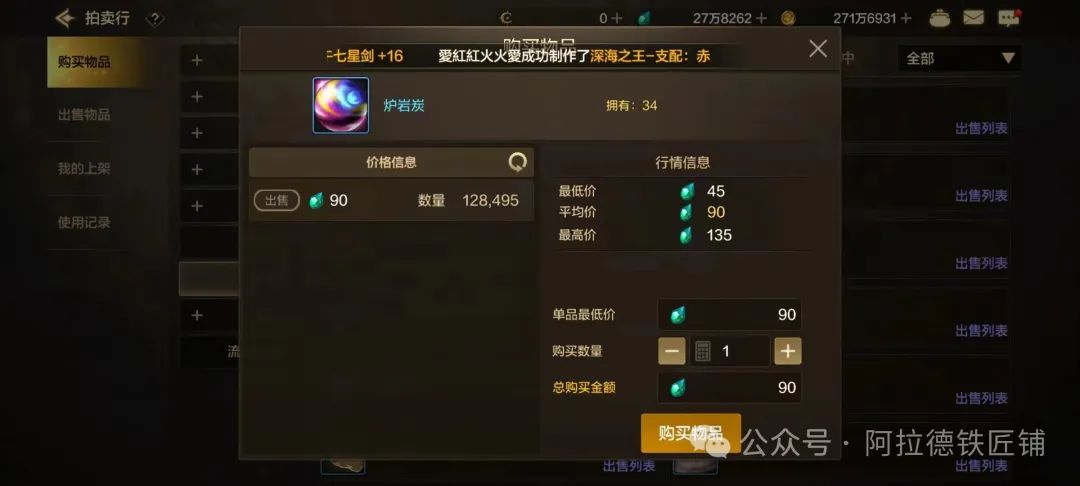This screenshot has width=1080, height=486.
Task: Select the 出售 listing row at 90
Action: tap(391, 200)
